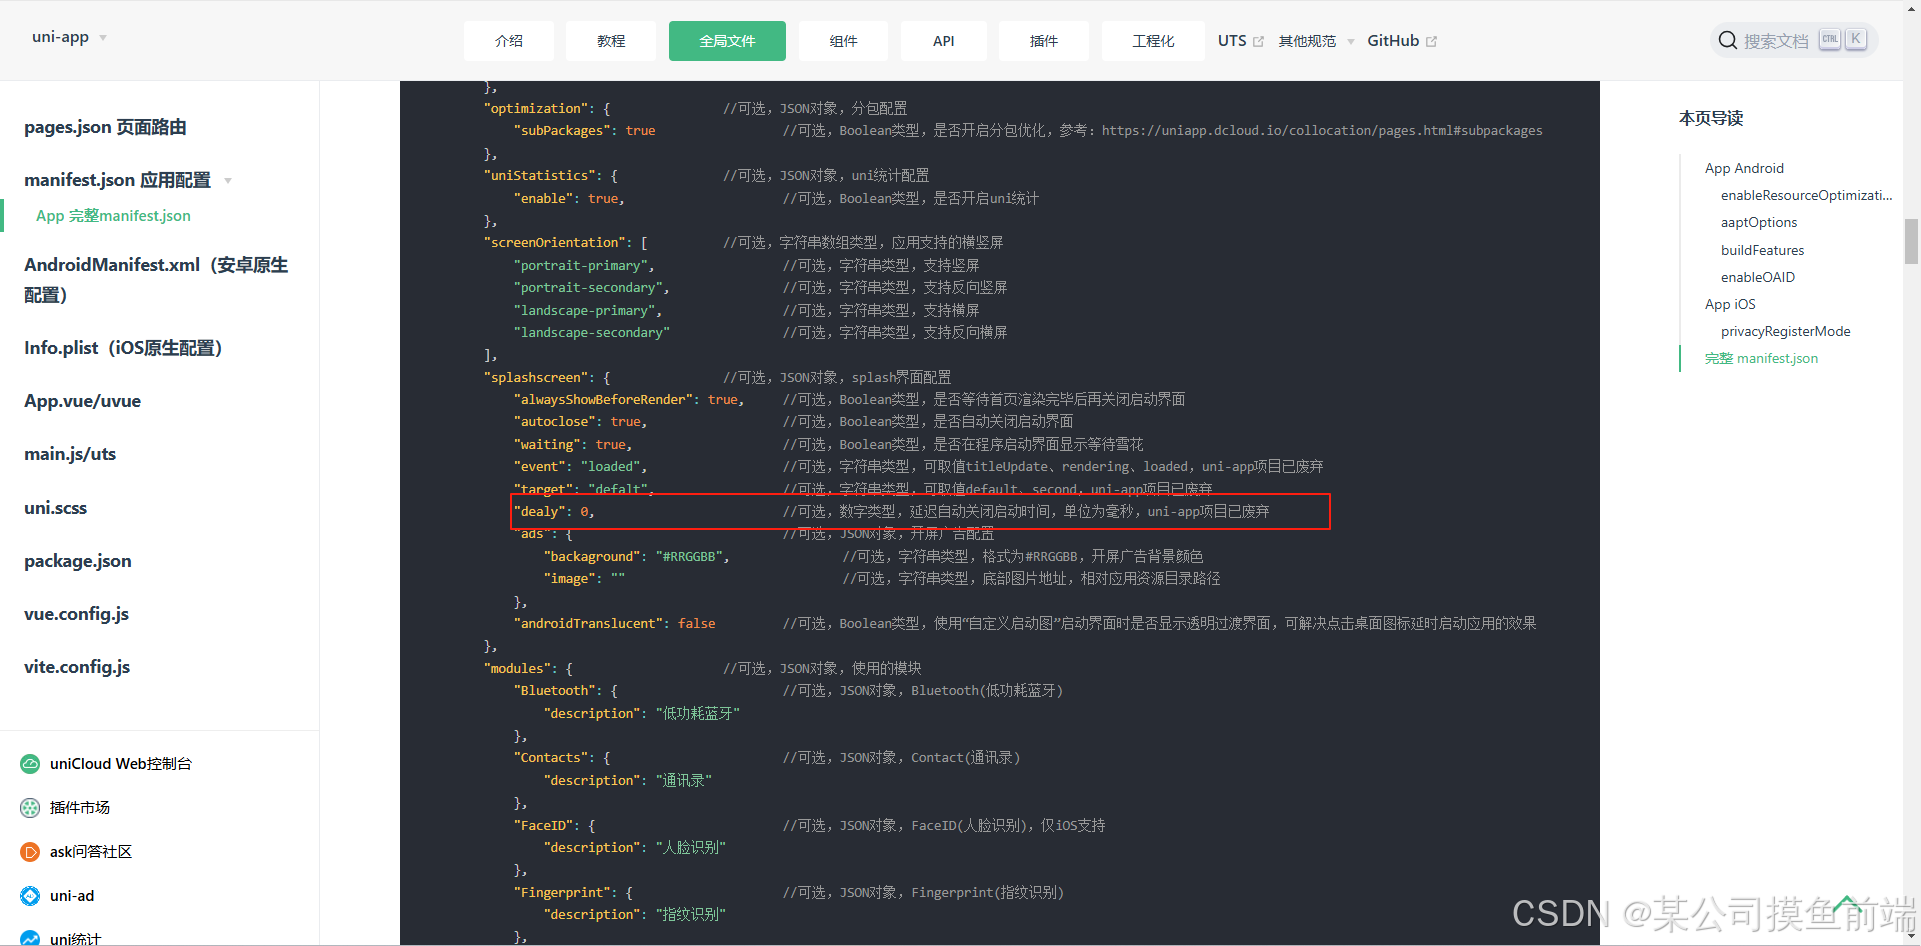The image size is (1921, 946).
Task: Open the 介绍 tab
Action: pos(509,41)
